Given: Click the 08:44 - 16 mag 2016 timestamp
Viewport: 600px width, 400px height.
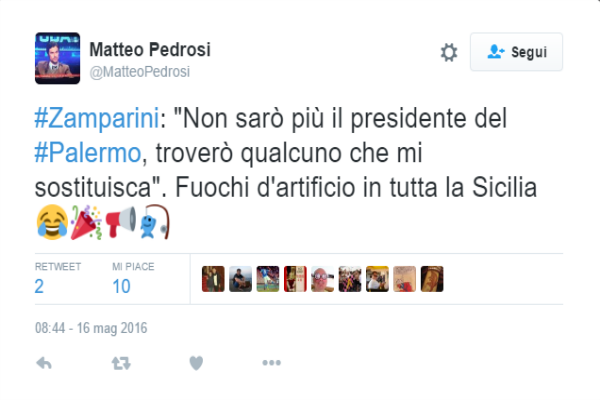Looking at the screenshot, I should (x=90, y=327).
